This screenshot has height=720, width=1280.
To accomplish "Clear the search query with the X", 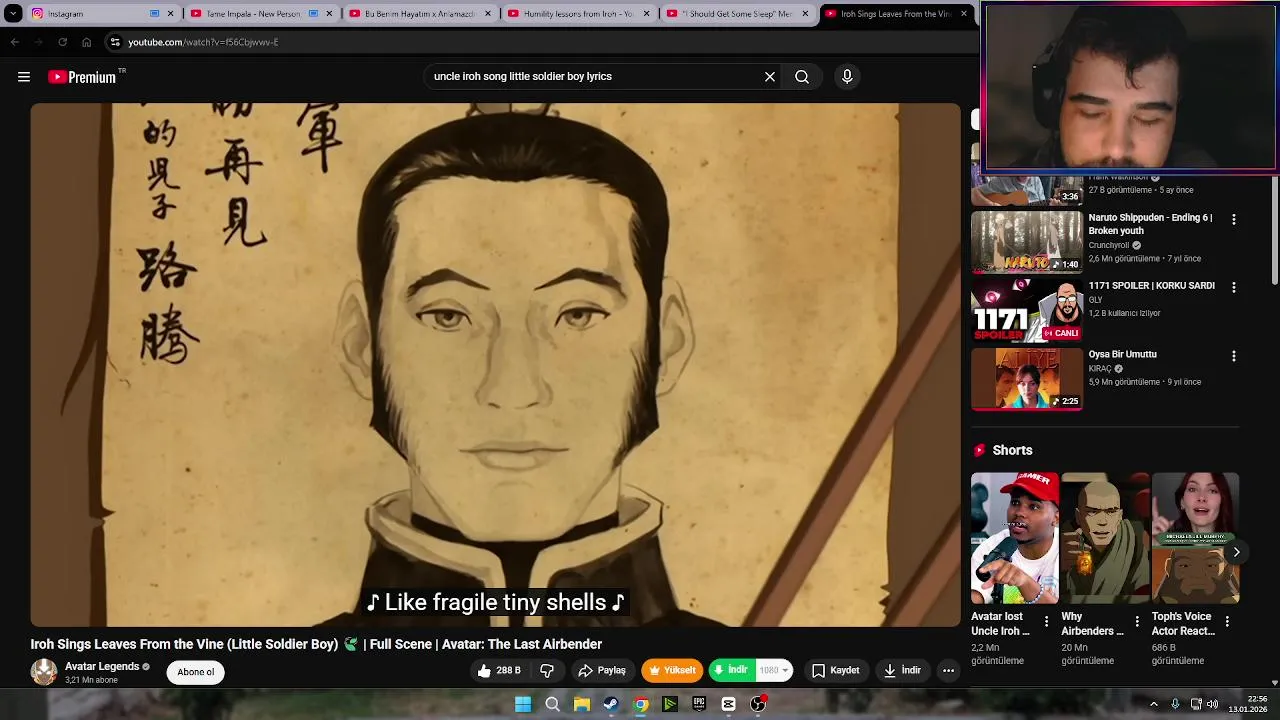I will [770, 77].
